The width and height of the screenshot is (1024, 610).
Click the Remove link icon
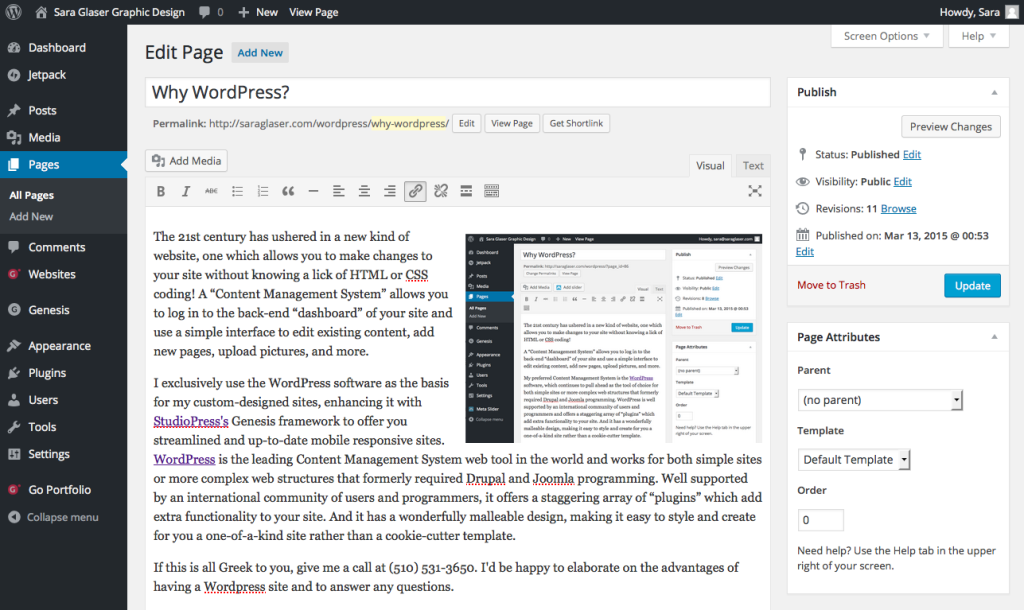pos(441,191)
